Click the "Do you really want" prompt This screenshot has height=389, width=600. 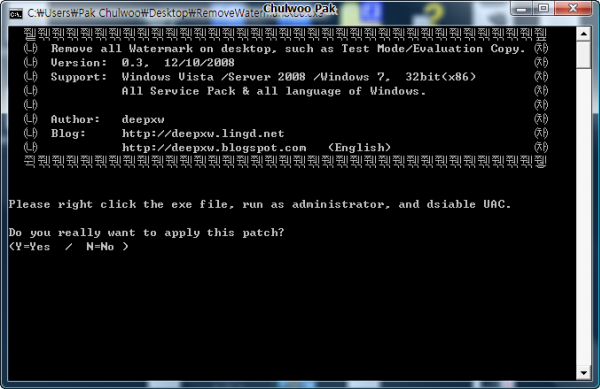146,233
